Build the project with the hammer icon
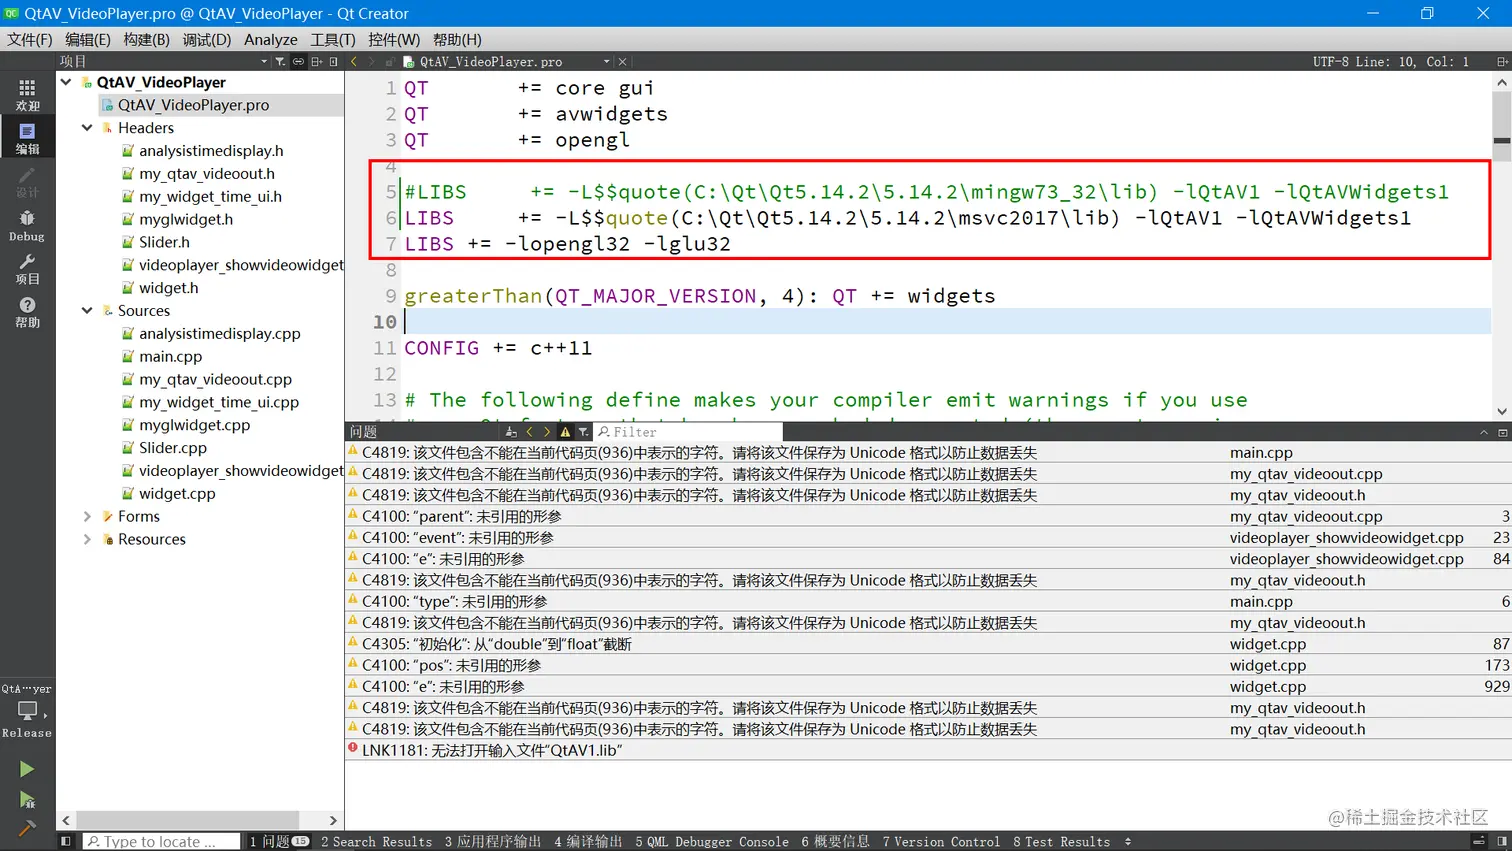This screenshot has width=1512, height=851. click(x=27, y=828)
